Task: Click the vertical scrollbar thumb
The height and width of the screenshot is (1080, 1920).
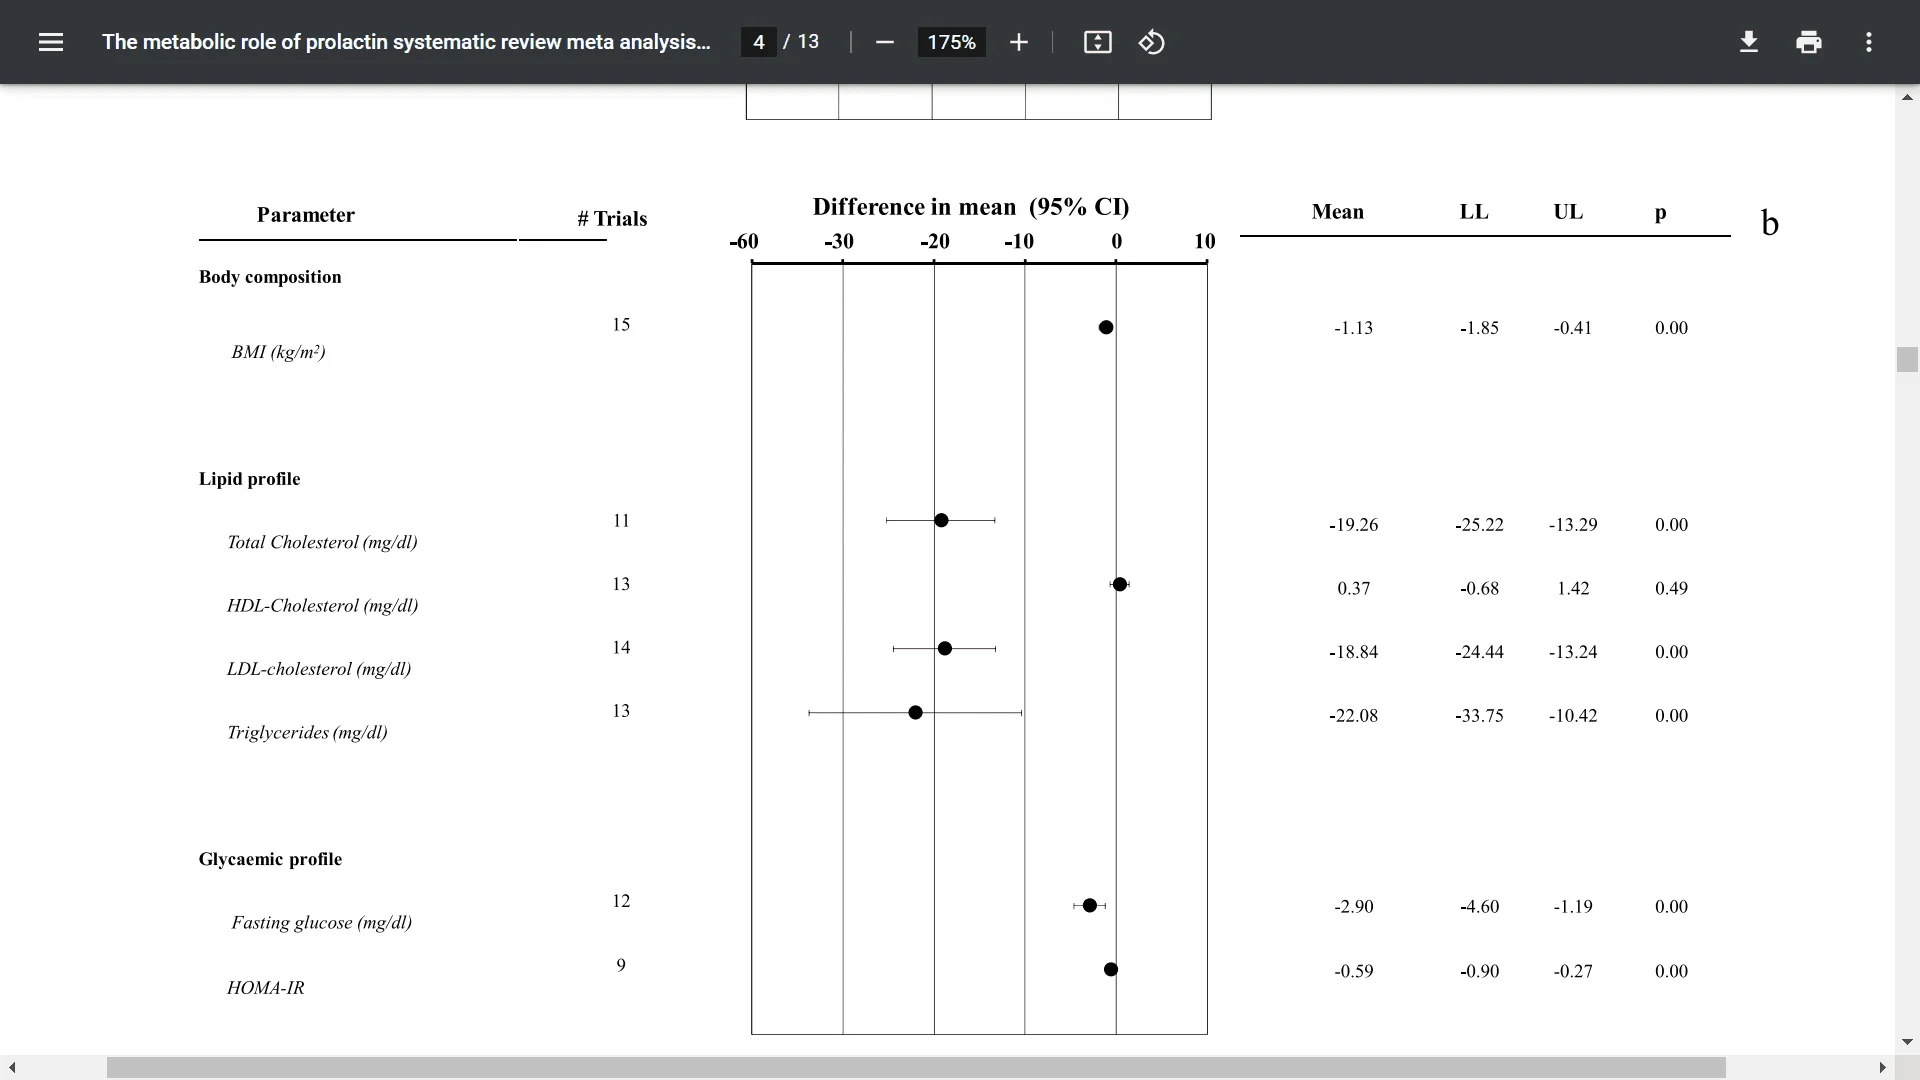Action: pos(1907,360)
